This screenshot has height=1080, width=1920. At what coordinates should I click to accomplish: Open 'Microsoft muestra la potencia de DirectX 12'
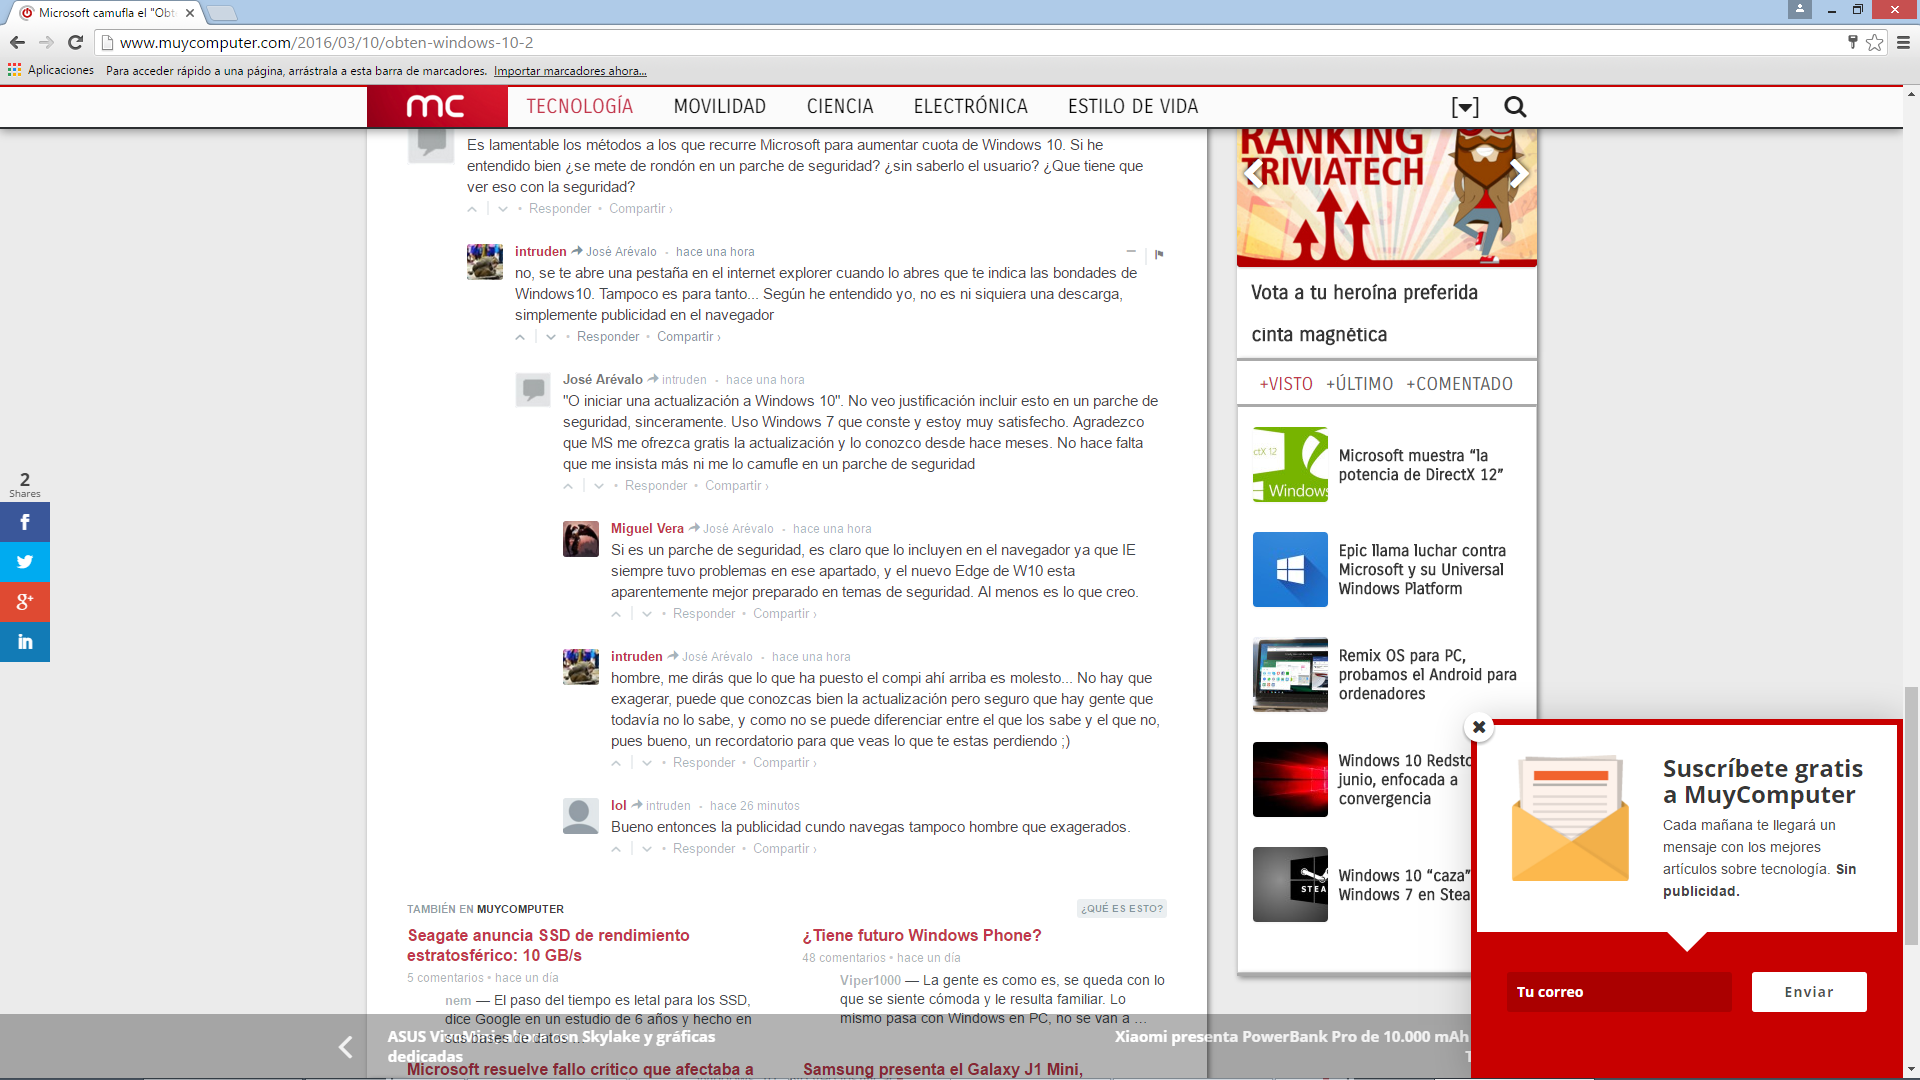point(1420,465)
